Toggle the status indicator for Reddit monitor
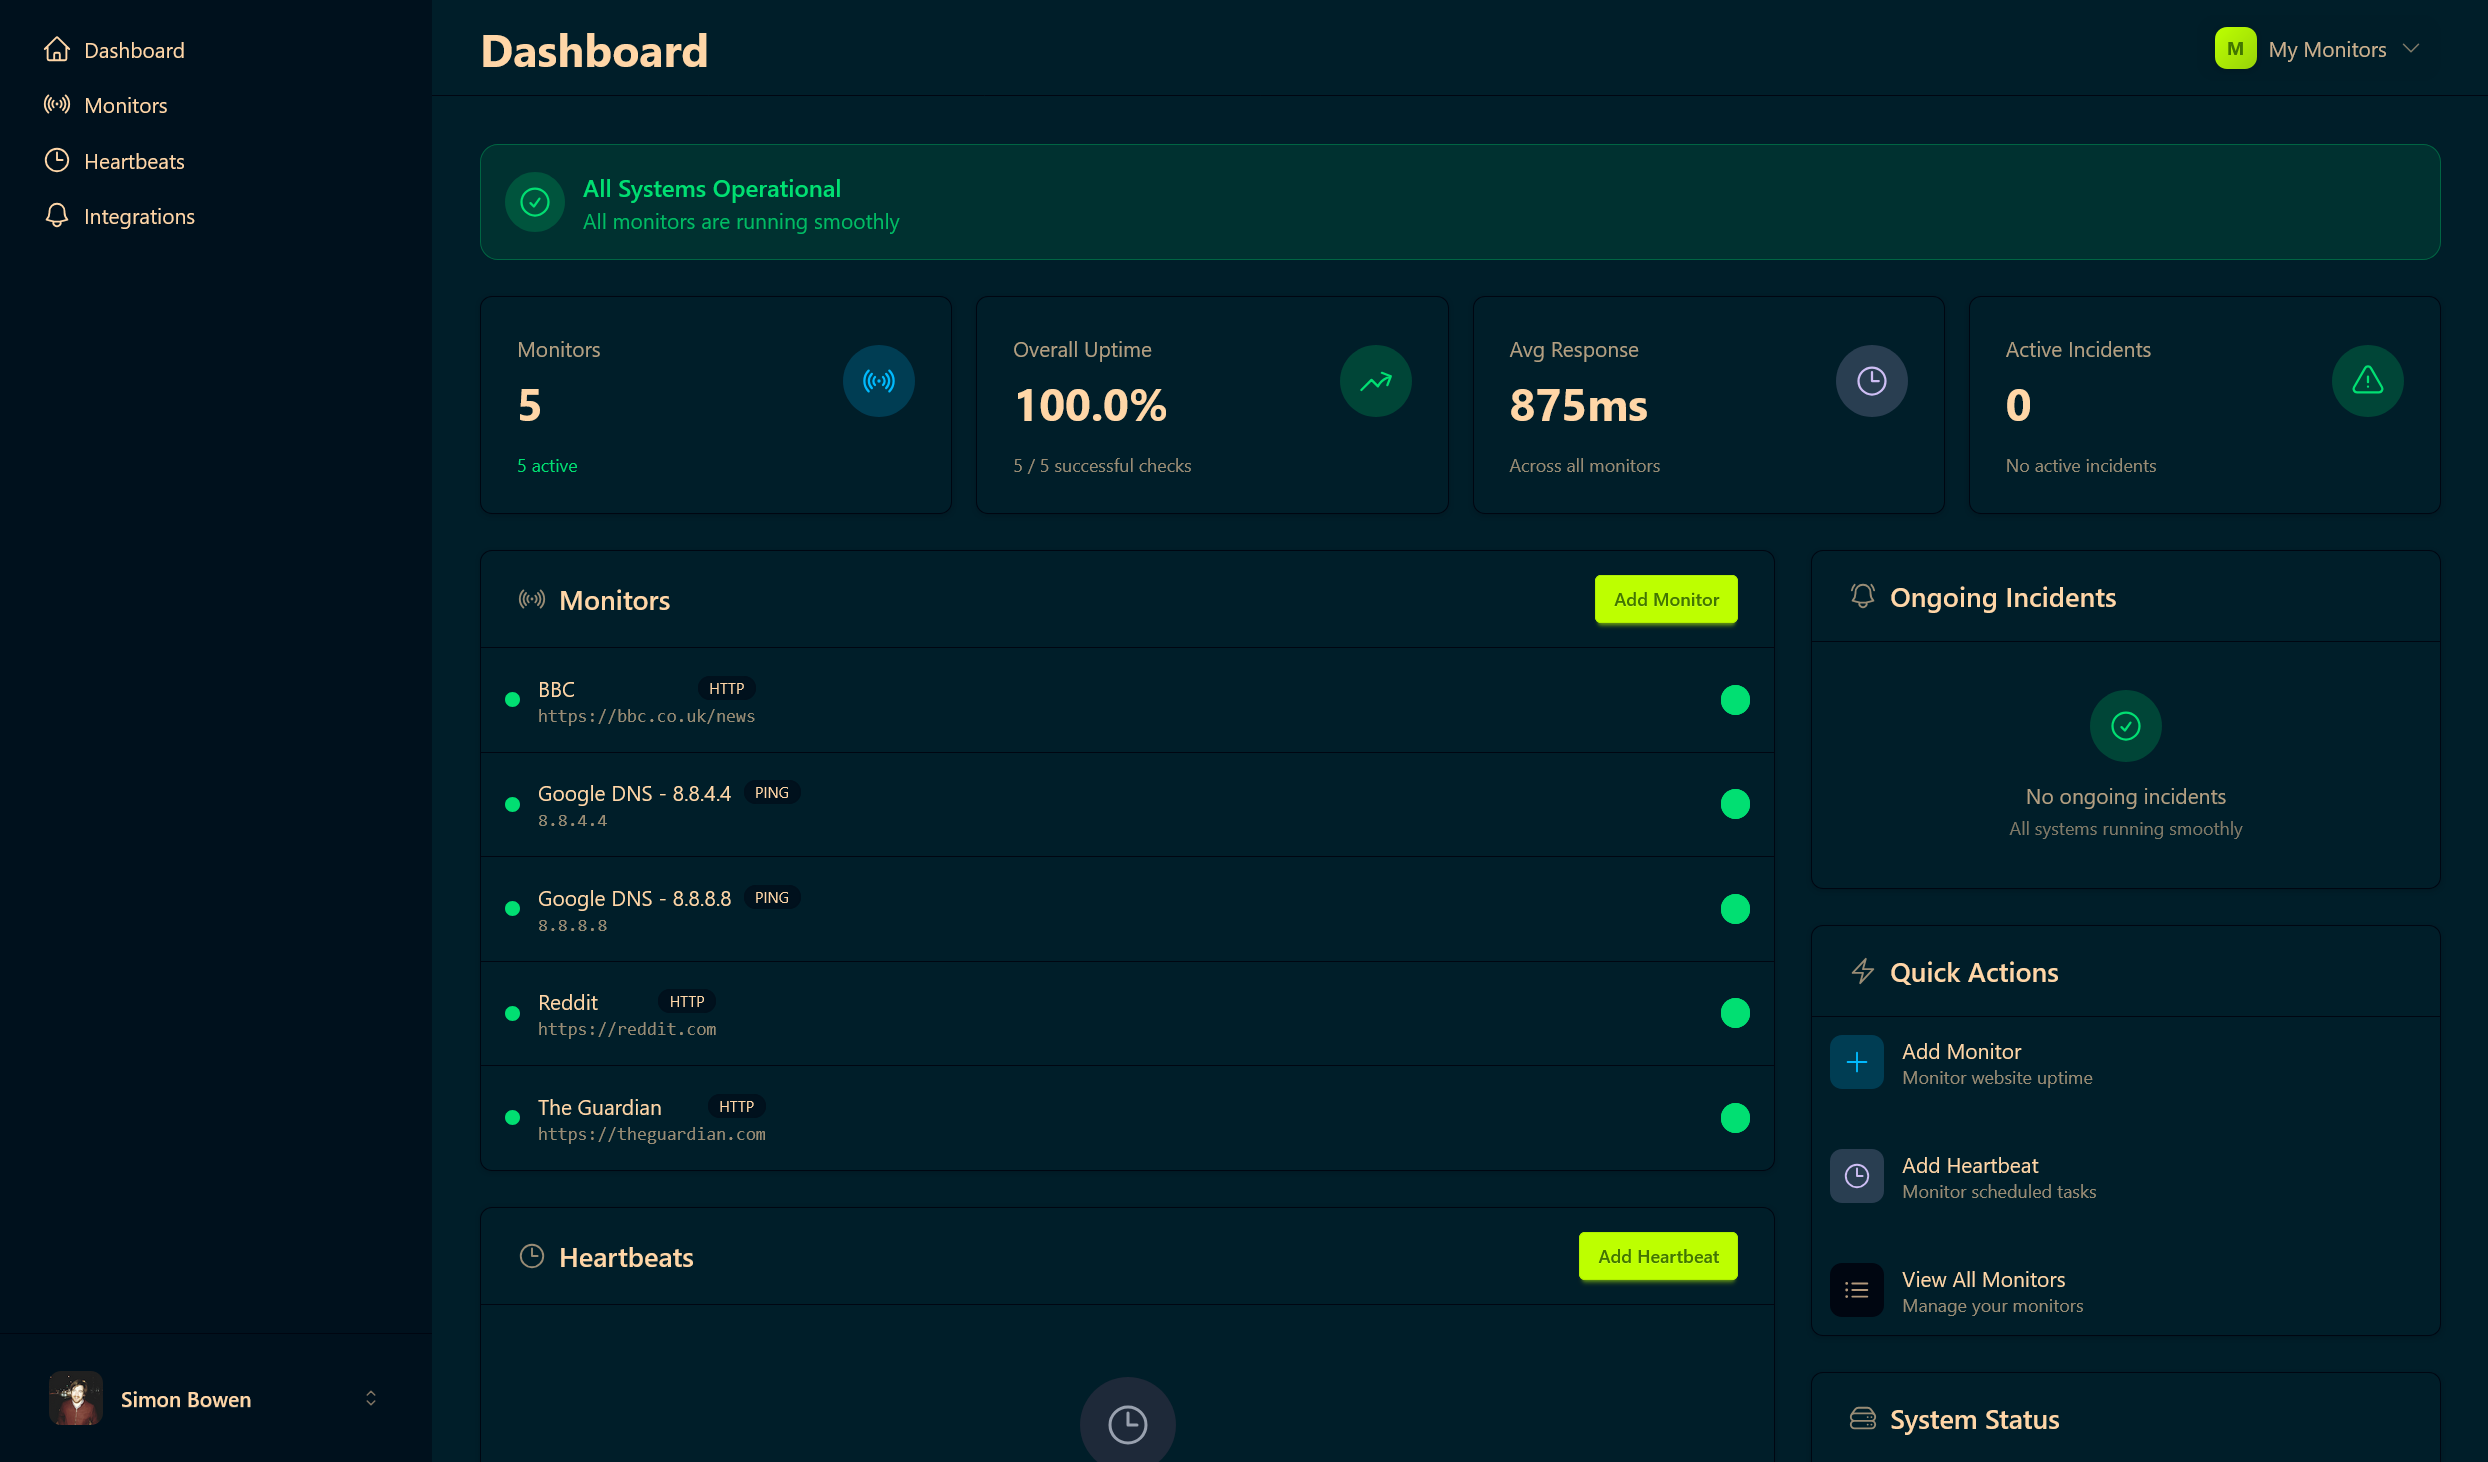 tap(1735, 1012)
